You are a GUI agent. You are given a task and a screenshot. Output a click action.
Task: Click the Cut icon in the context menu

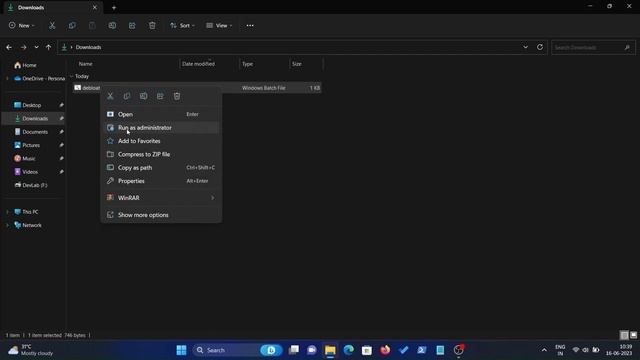pyautogui.click(x=110, y=96)
